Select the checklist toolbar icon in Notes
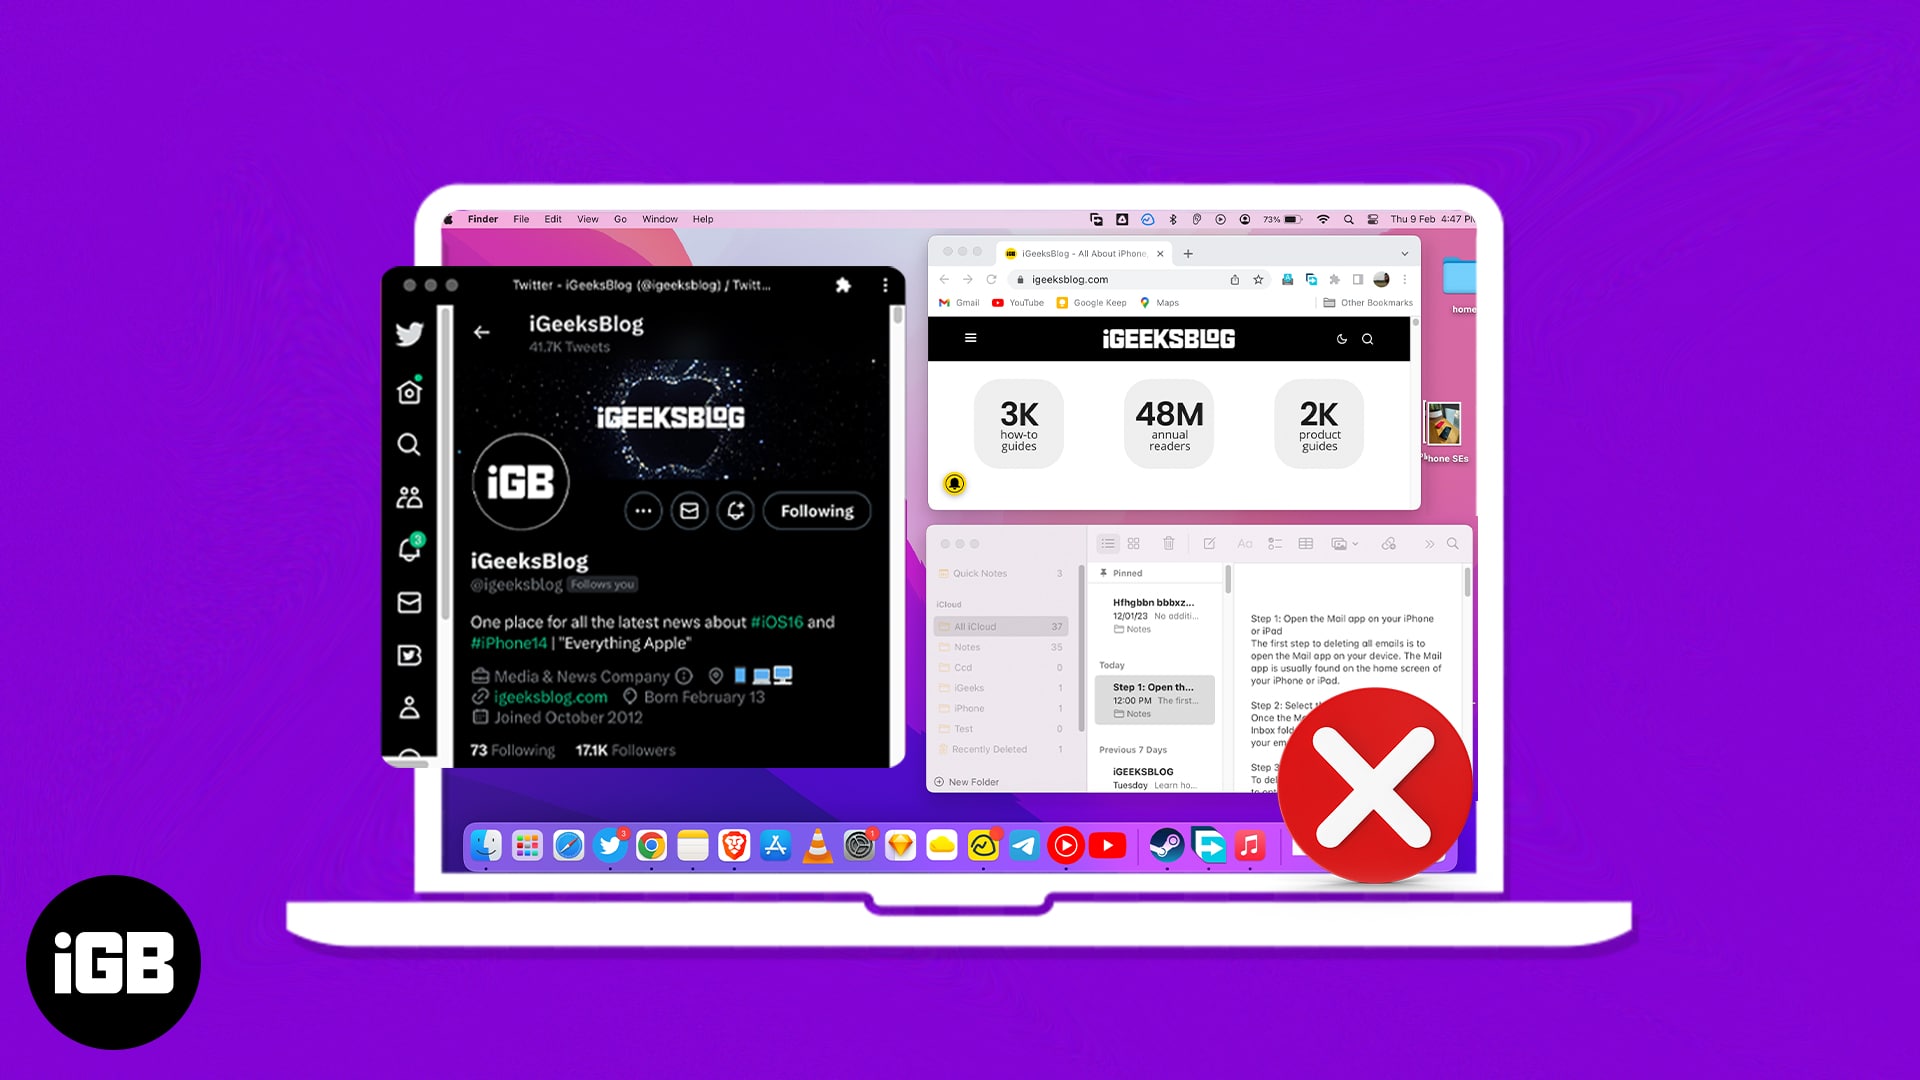The width and height of the screenshot is (1920, 1080). point(1274,543)
